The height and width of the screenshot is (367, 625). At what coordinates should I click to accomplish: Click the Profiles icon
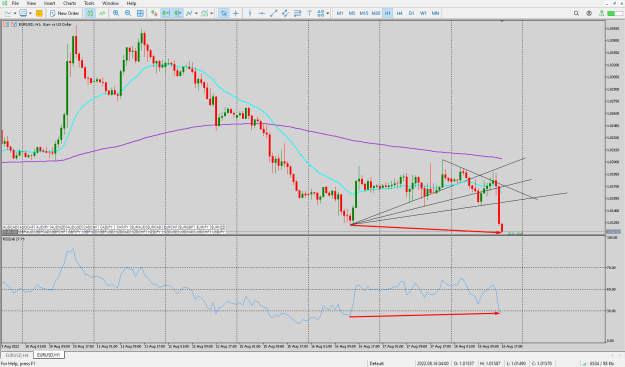click(24, 13)
